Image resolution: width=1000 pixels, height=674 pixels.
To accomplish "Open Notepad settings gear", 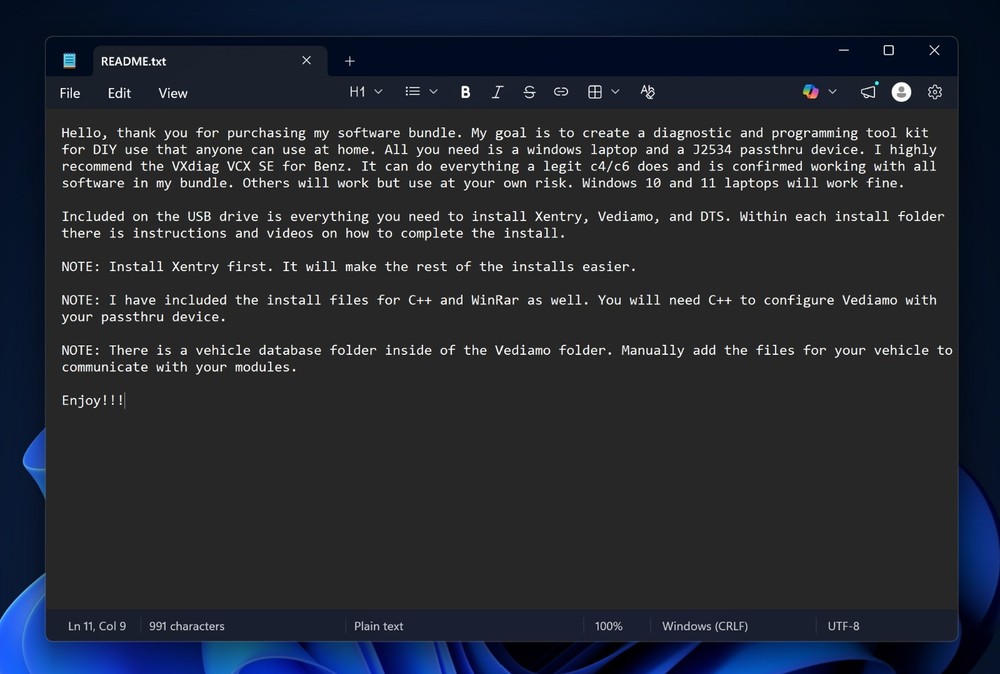I will [935, 92].
